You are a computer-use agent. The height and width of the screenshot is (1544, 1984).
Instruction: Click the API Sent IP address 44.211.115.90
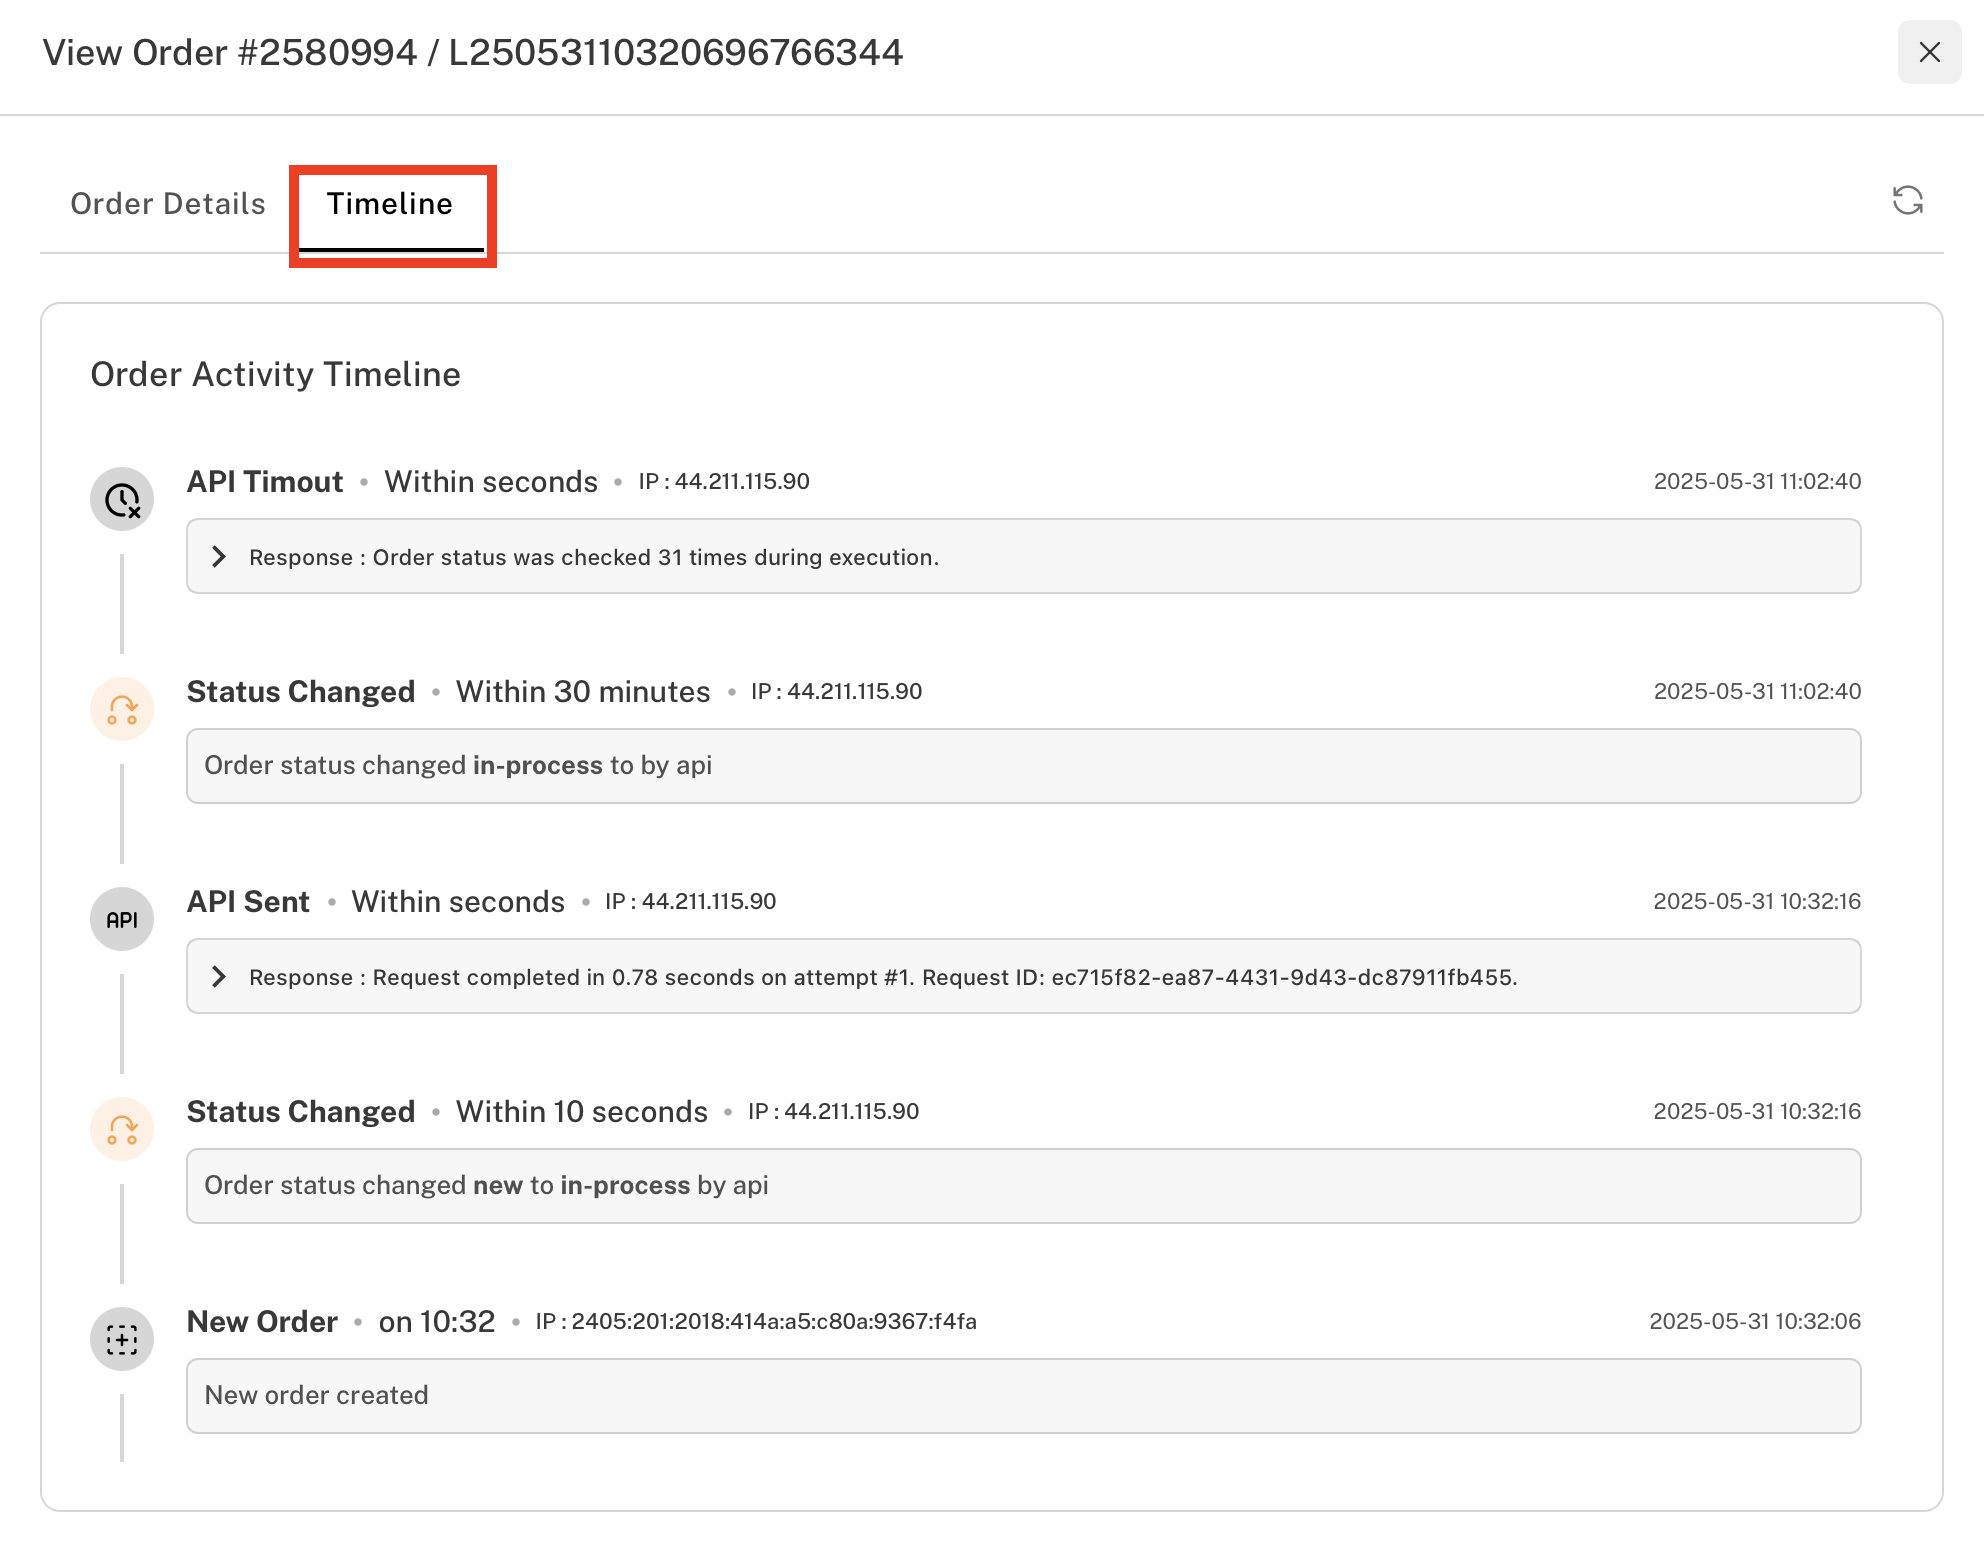coord(691,902)
